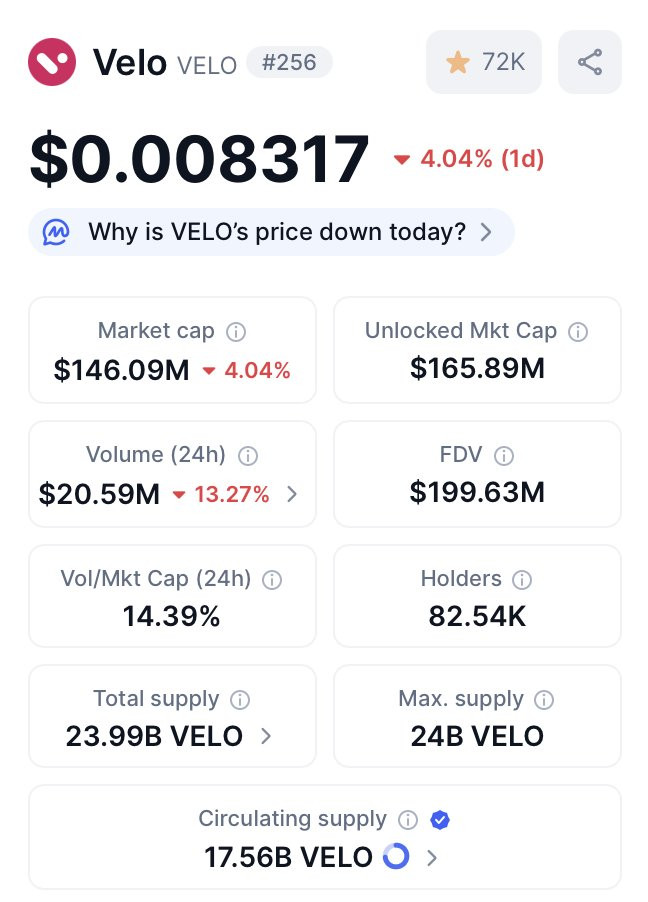Click Volume (24h) info icon
Screen dimensions: 648x902
(x=248, y=456)
